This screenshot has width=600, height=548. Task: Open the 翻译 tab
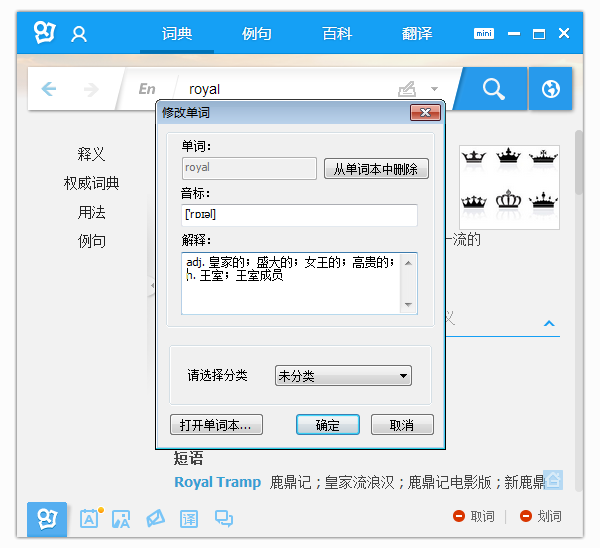click(x=417, y=34)
